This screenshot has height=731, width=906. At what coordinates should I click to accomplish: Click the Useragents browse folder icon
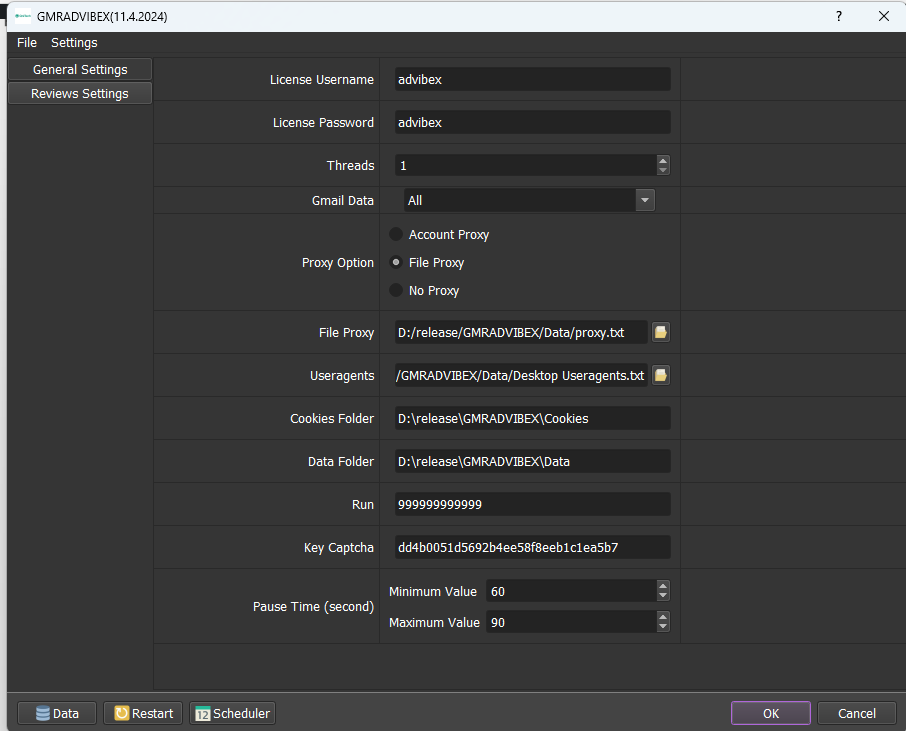[x=661, y=375]
